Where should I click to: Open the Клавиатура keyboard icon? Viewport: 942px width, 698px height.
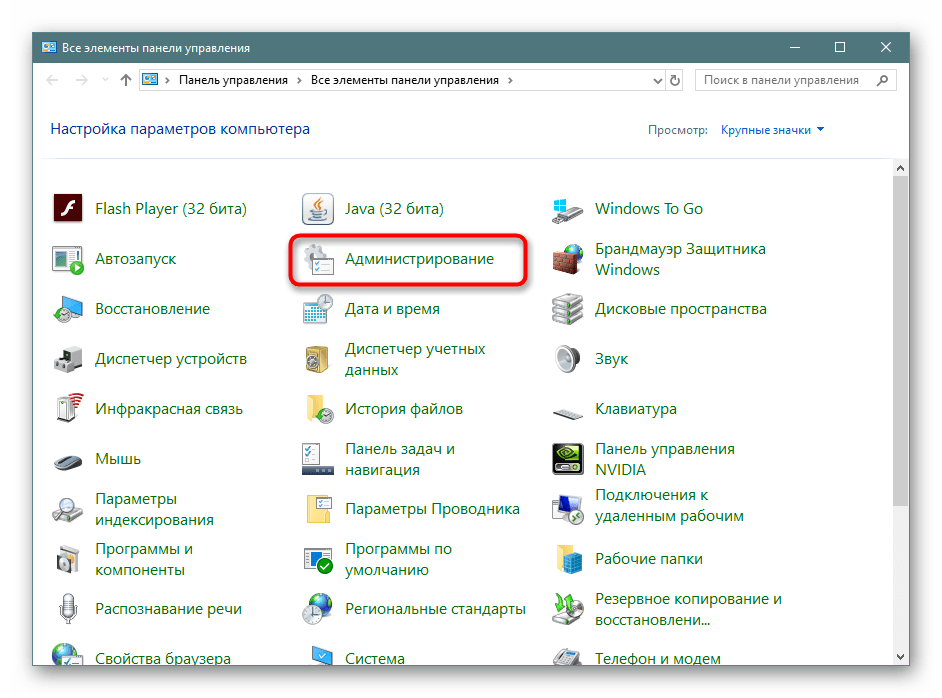pos(568,414)
